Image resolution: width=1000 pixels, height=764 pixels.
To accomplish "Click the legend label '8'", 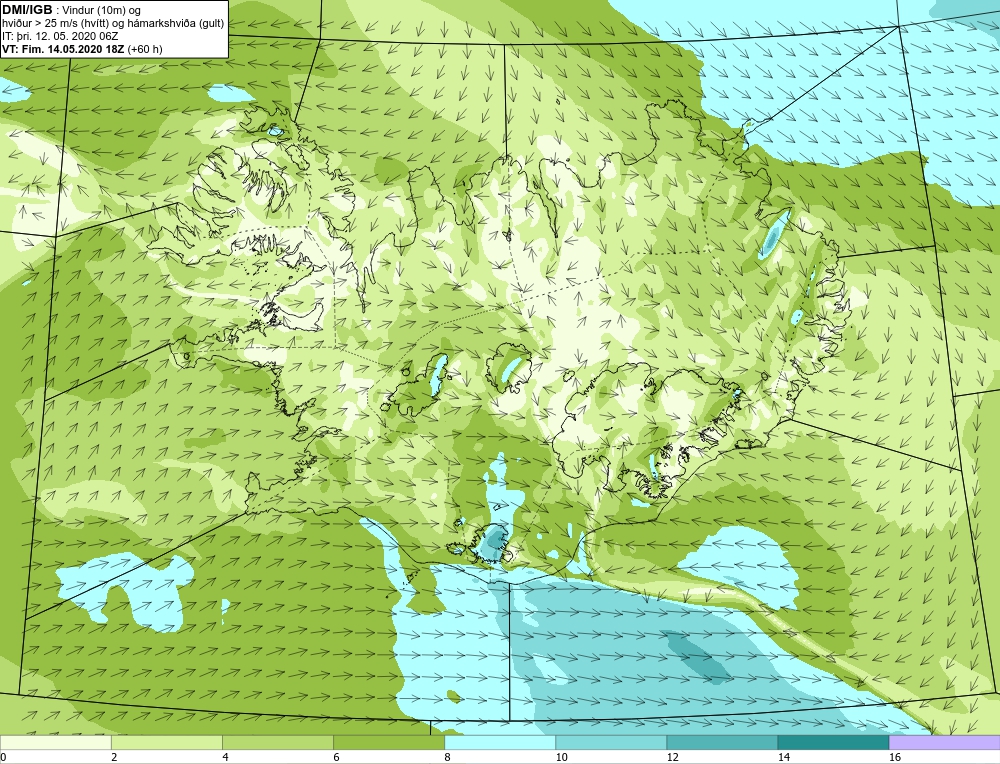I will (447, 757).
